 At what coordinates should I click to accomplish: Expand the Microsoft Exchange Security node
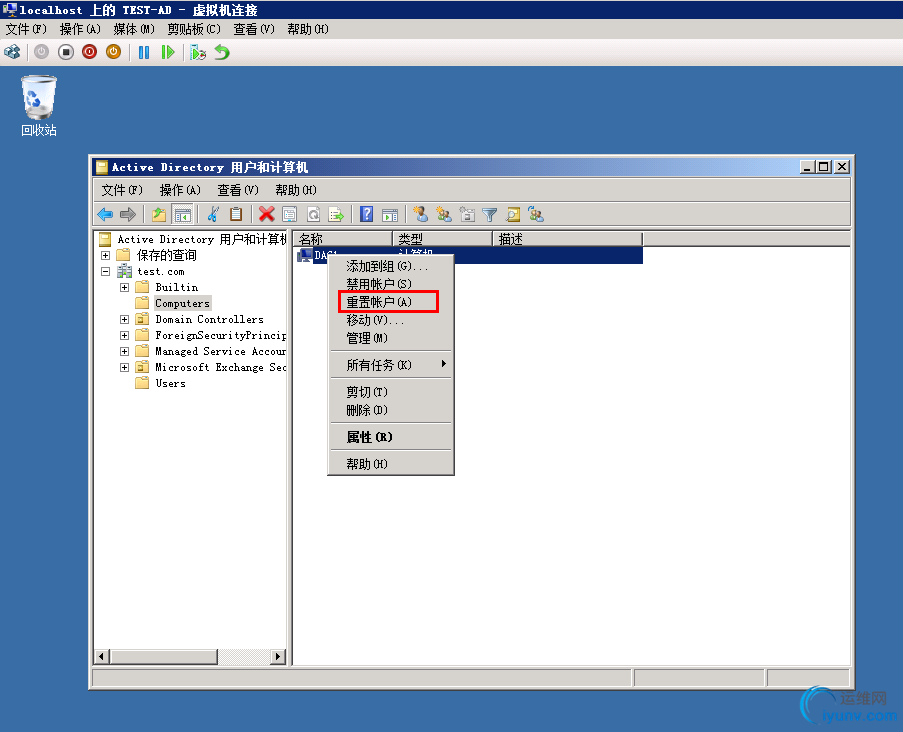[x=124, y=367]
